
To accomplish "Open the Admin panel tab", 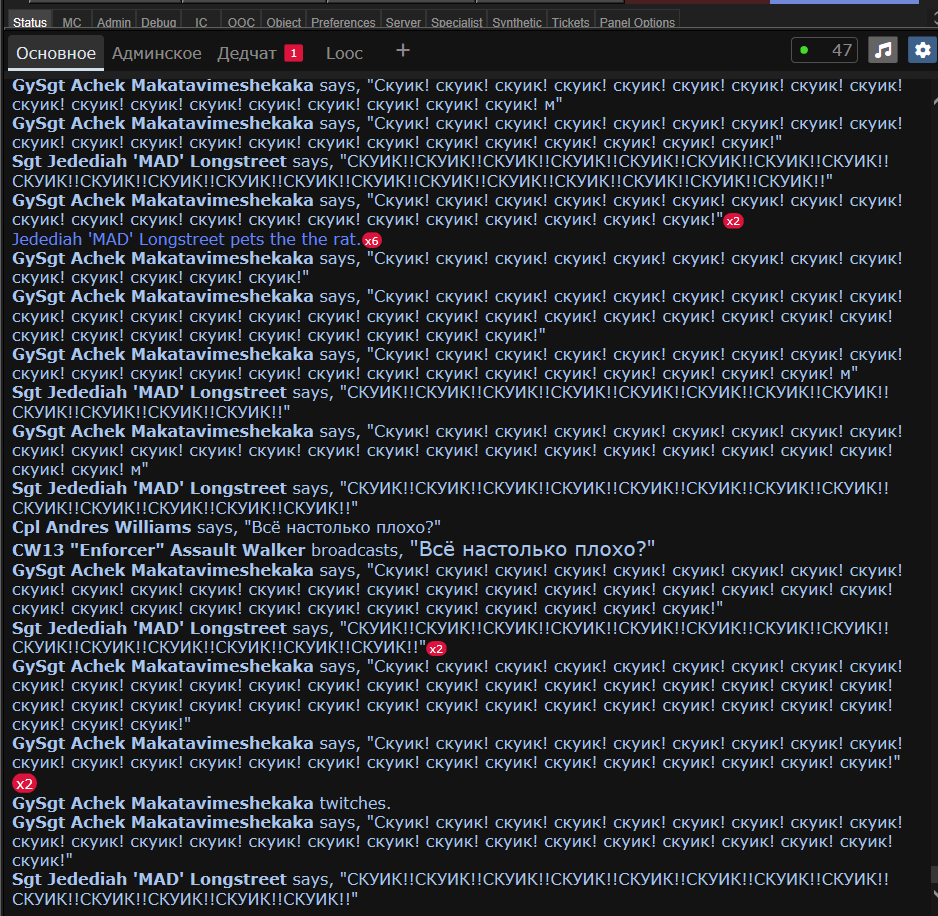I will click(114, 22).
